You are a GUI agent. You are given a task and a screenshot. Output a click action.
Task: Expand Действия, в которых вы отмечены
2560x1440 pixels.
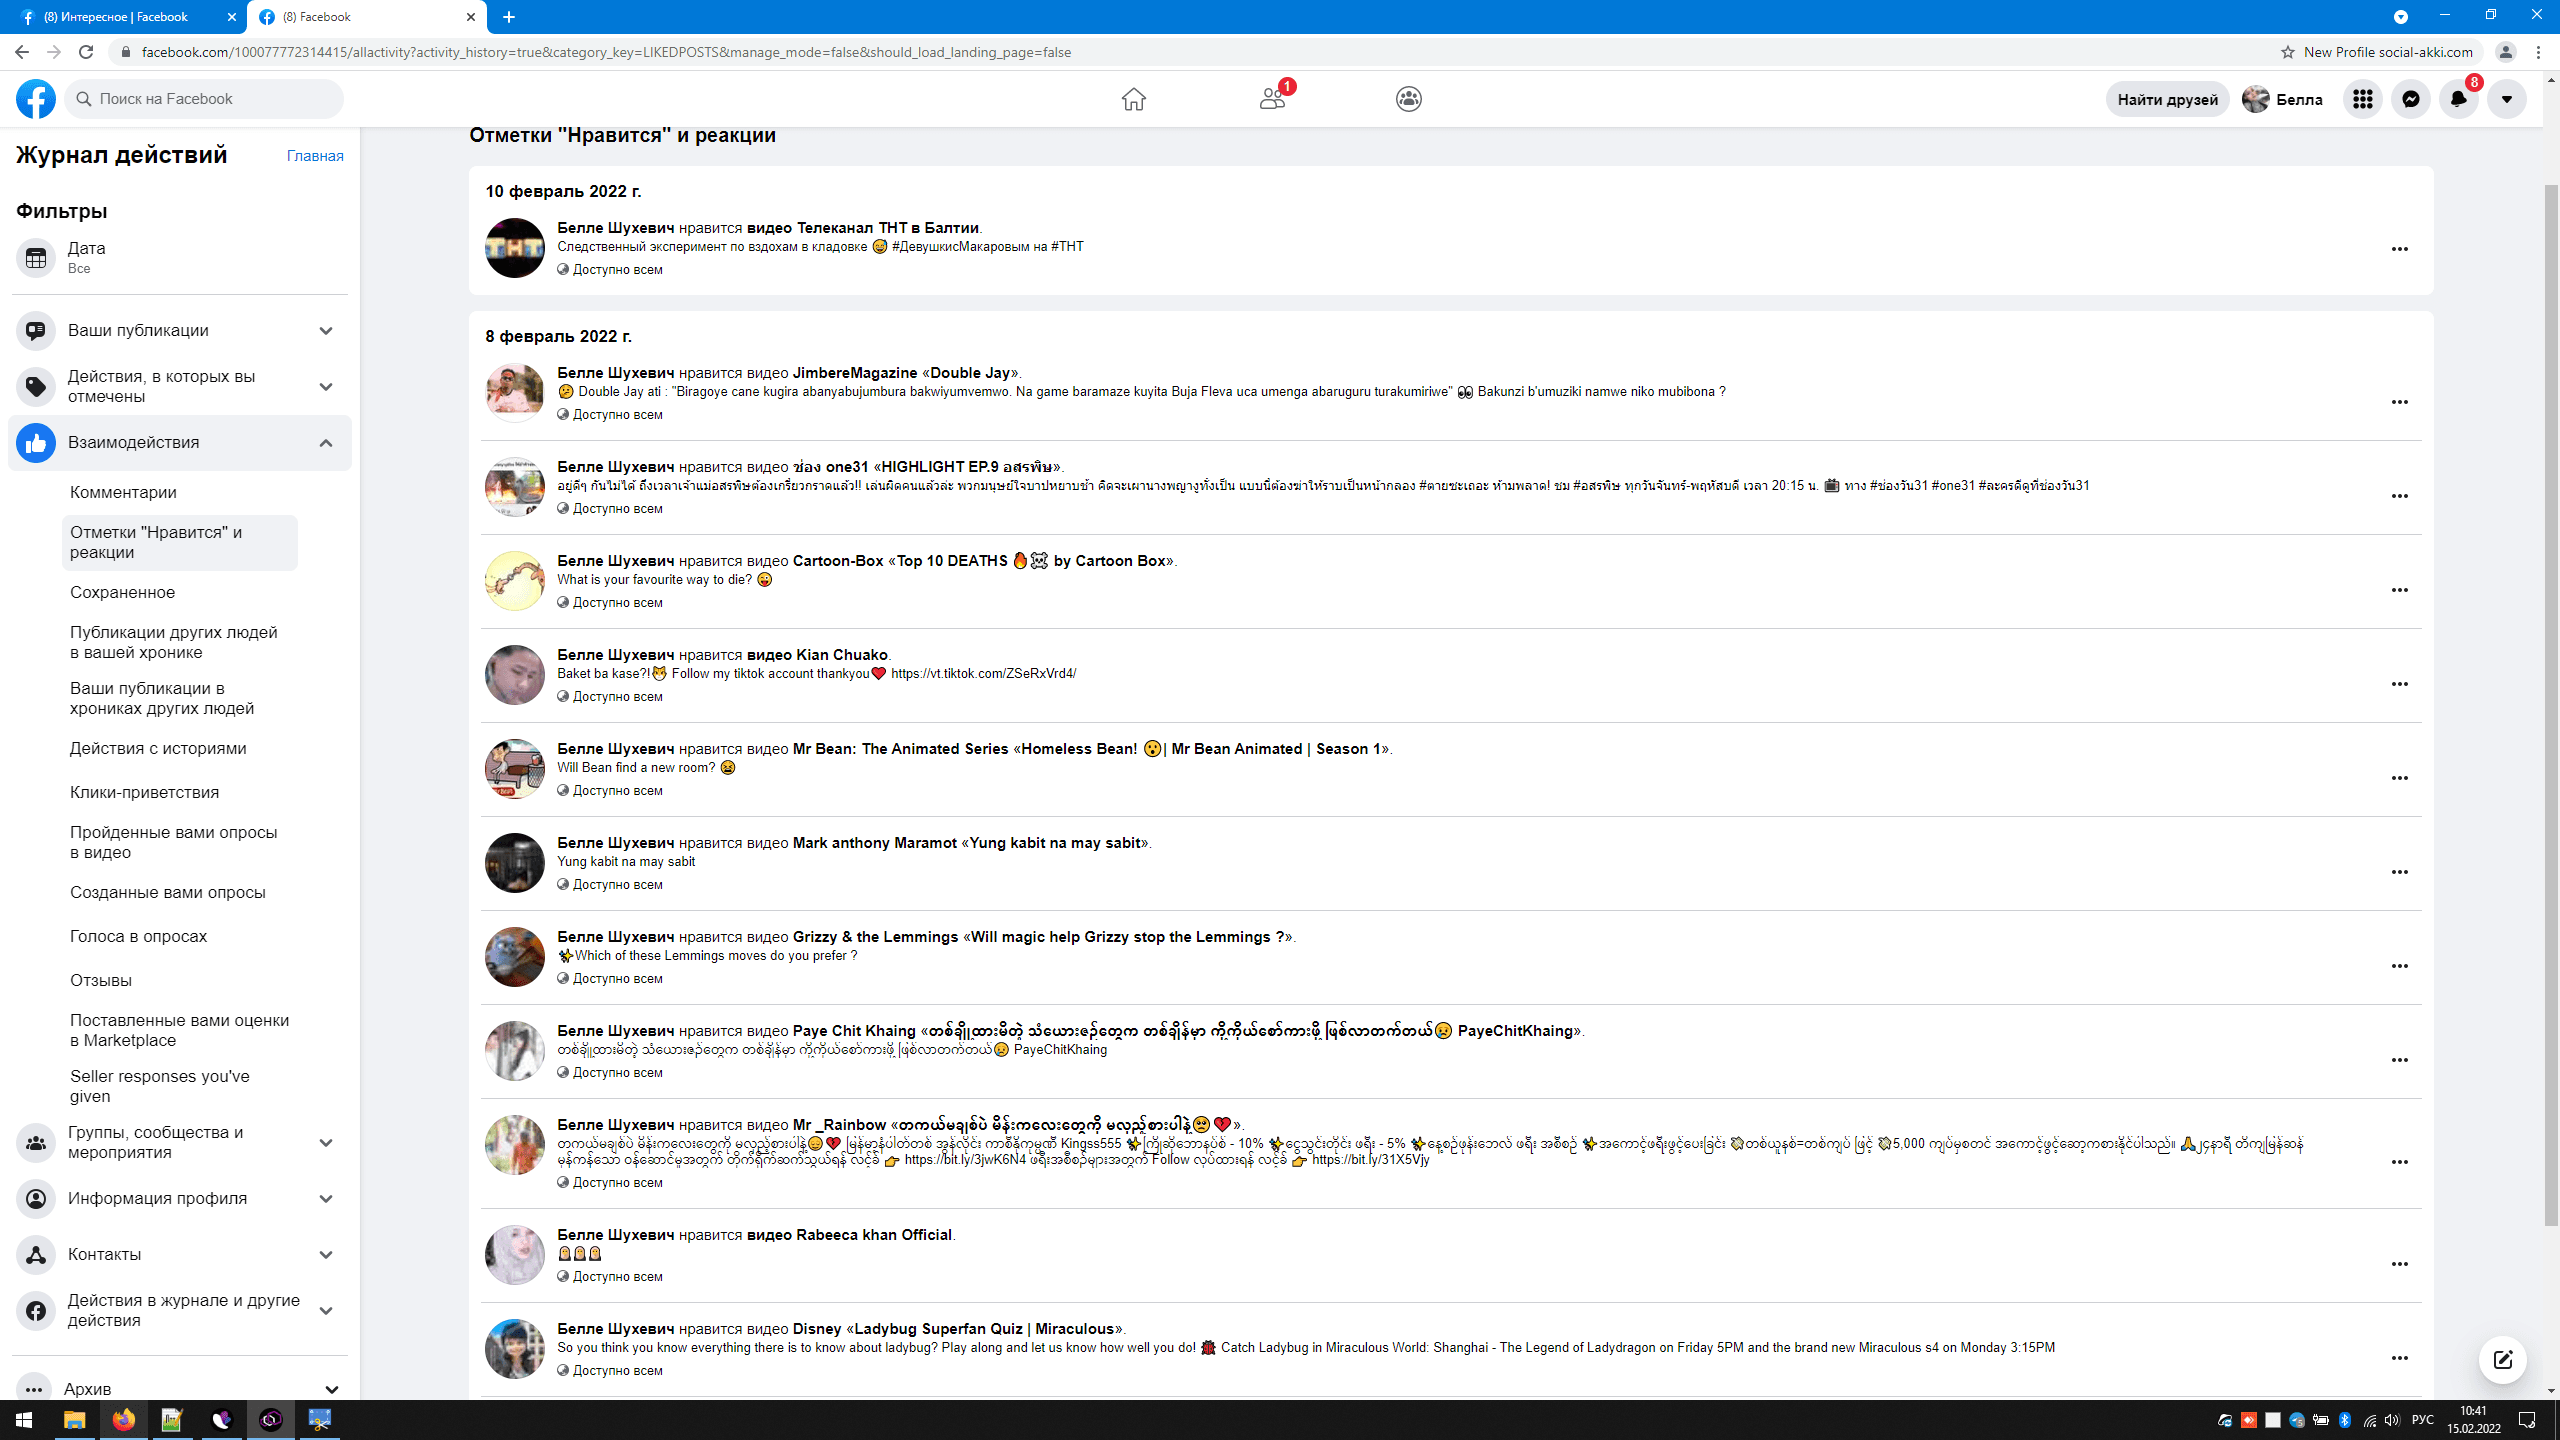click(180, 386)
